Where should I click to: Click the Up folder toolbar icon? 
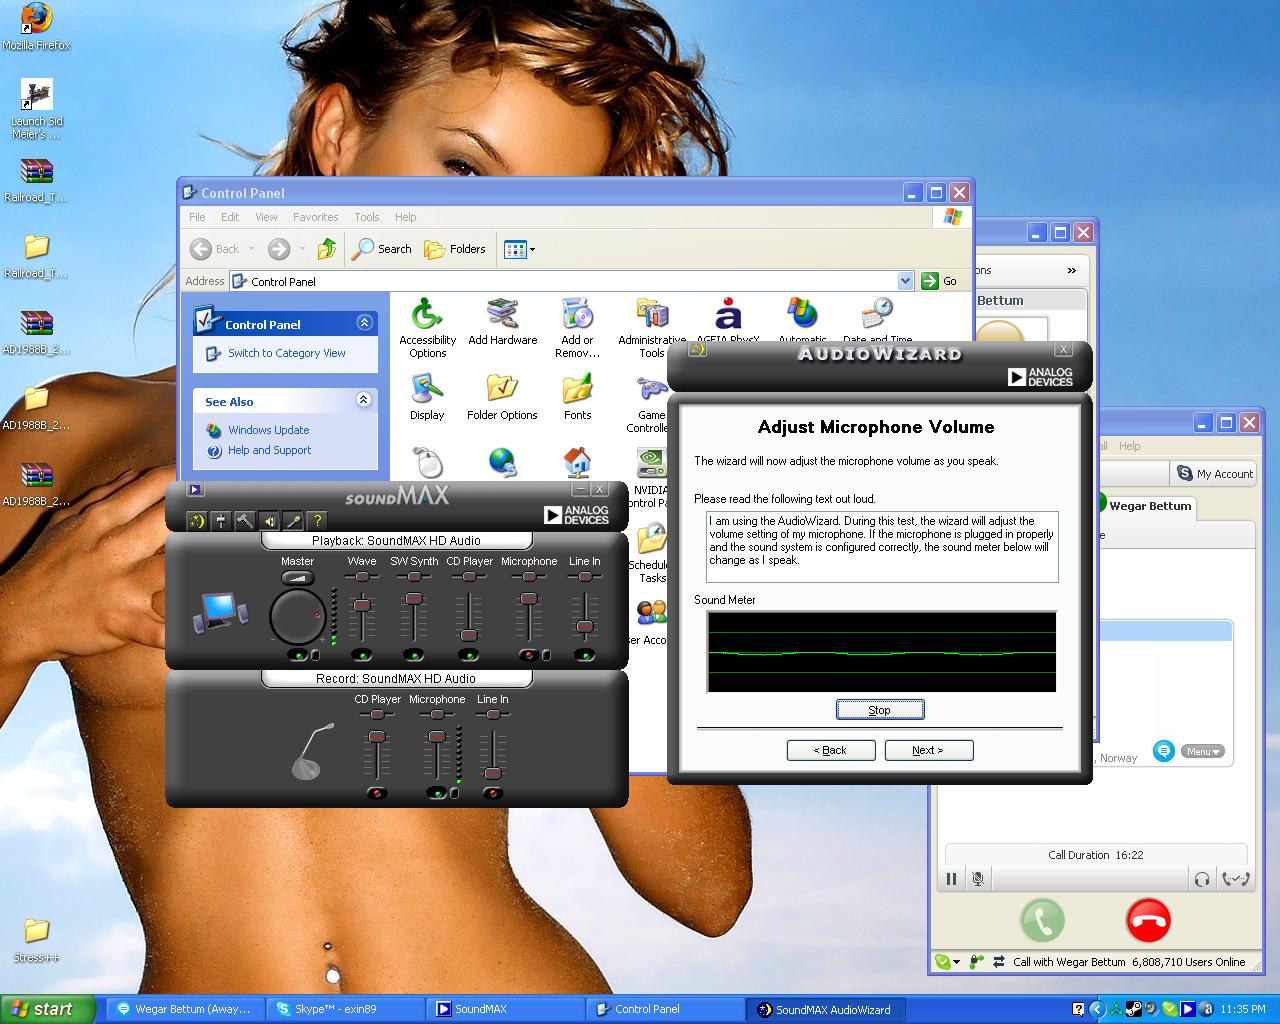click(327, 249)
